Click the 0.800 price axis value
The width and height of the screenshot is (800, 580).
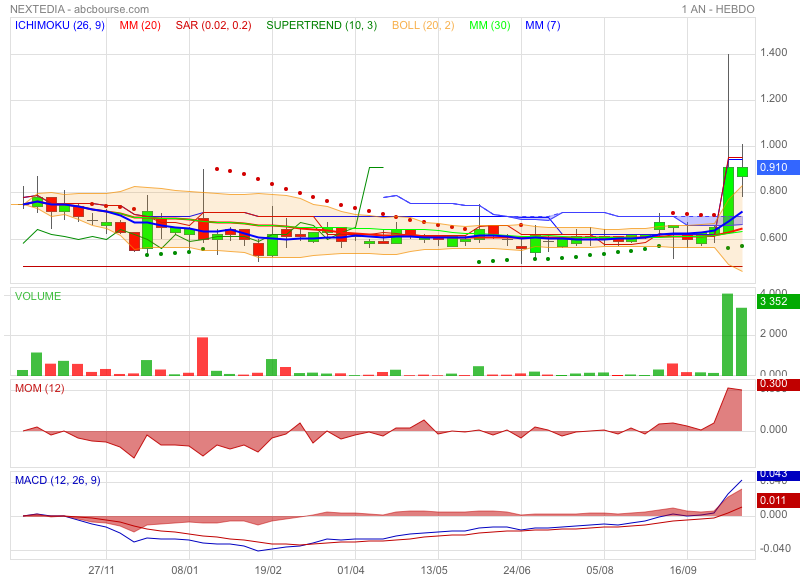pos(773,191)
